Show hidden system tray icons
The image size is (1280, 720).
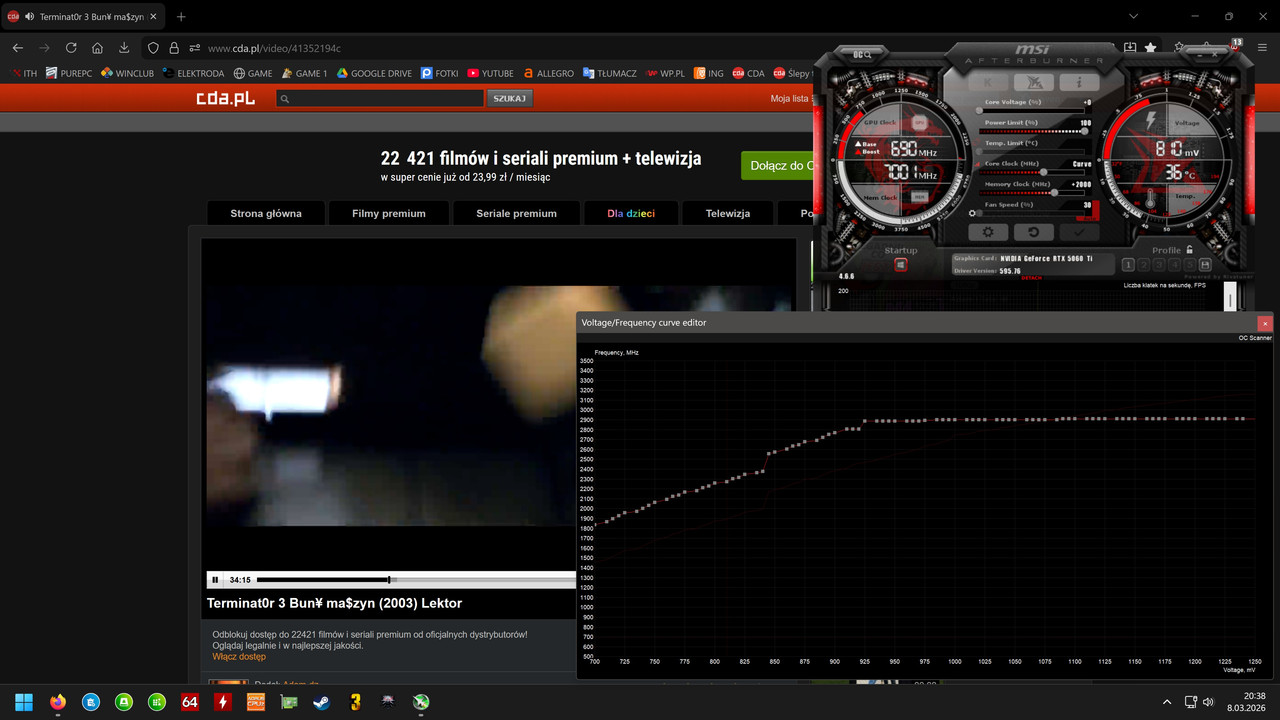[1167, 702]
